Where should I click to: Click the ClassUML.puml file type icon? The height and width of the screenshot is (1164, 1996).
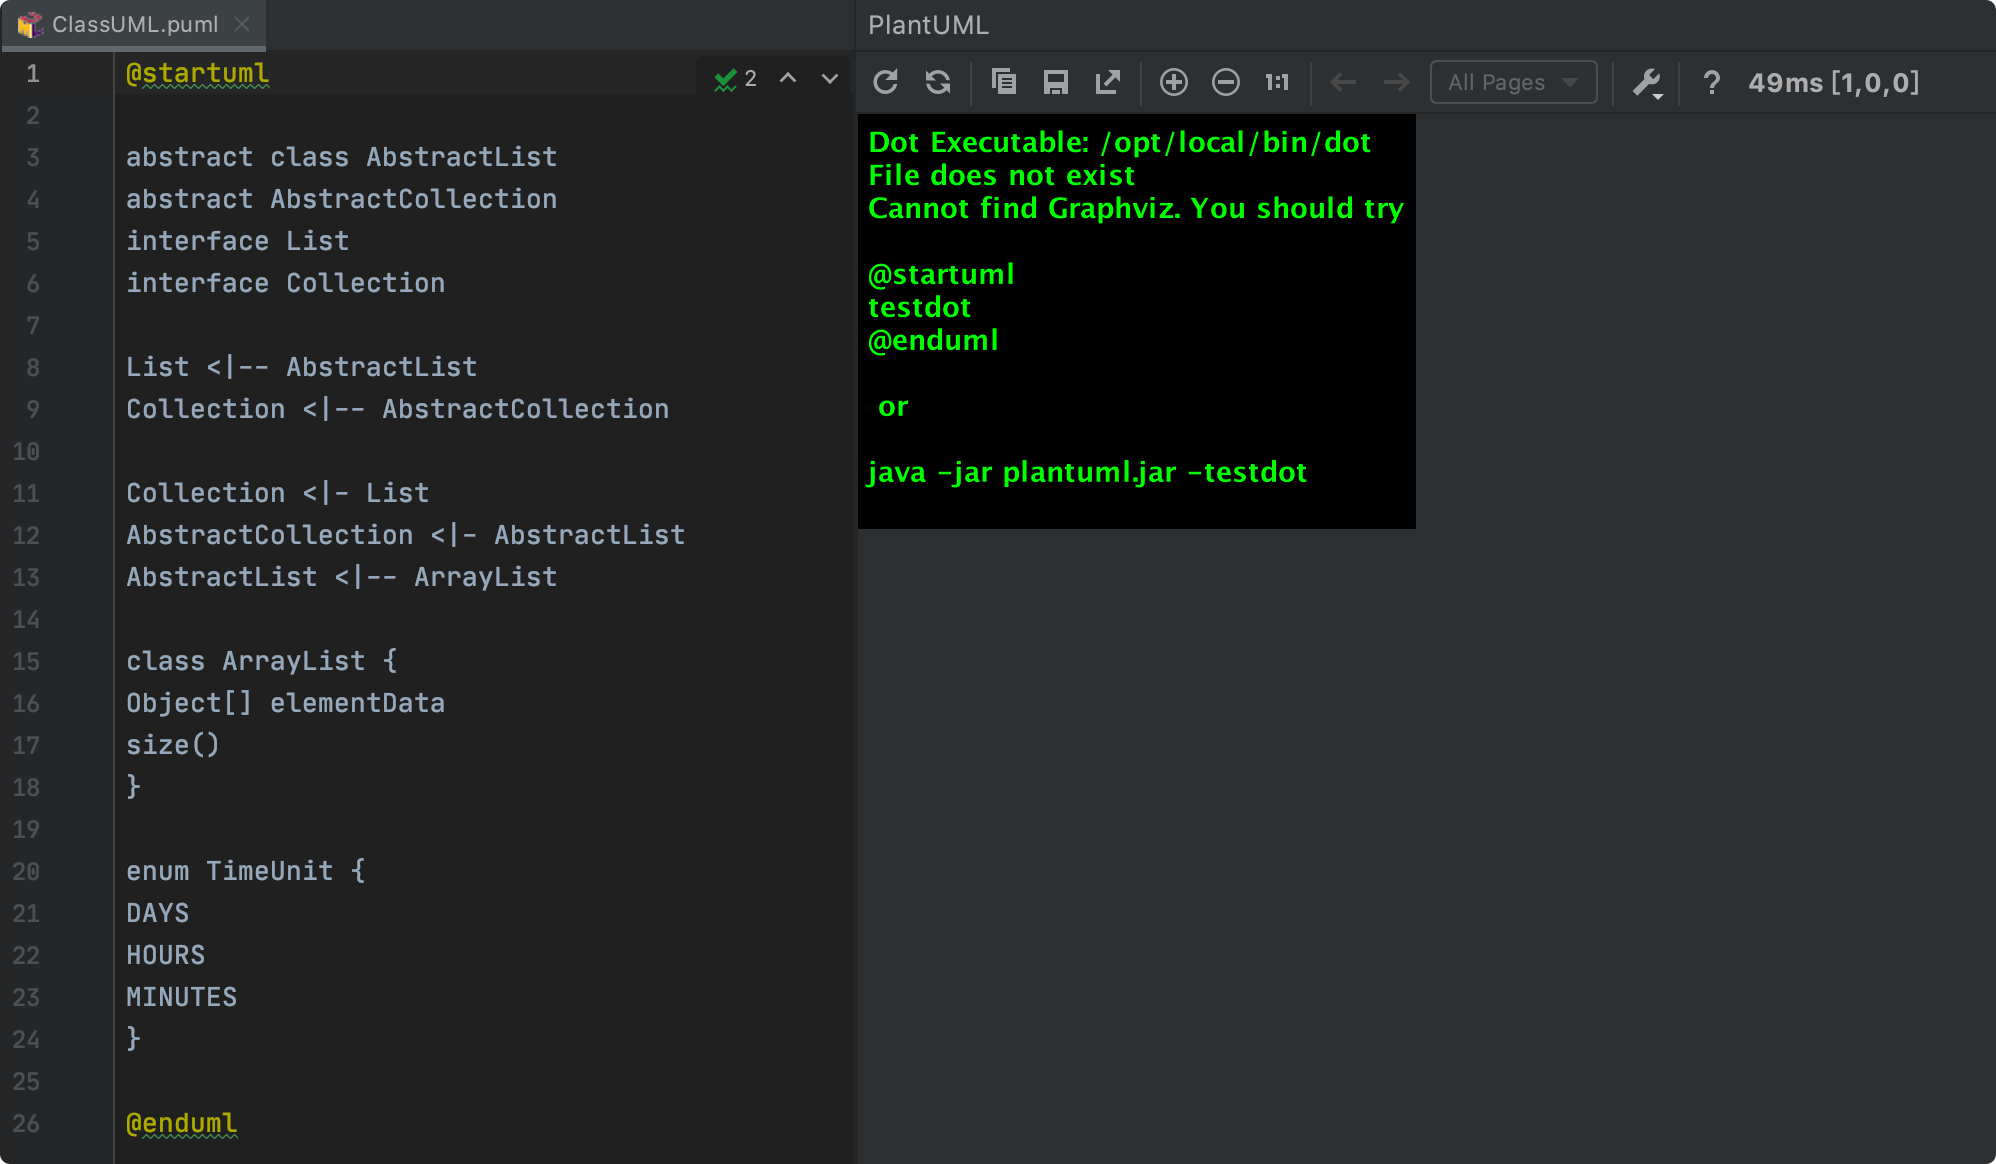point(30,24)
